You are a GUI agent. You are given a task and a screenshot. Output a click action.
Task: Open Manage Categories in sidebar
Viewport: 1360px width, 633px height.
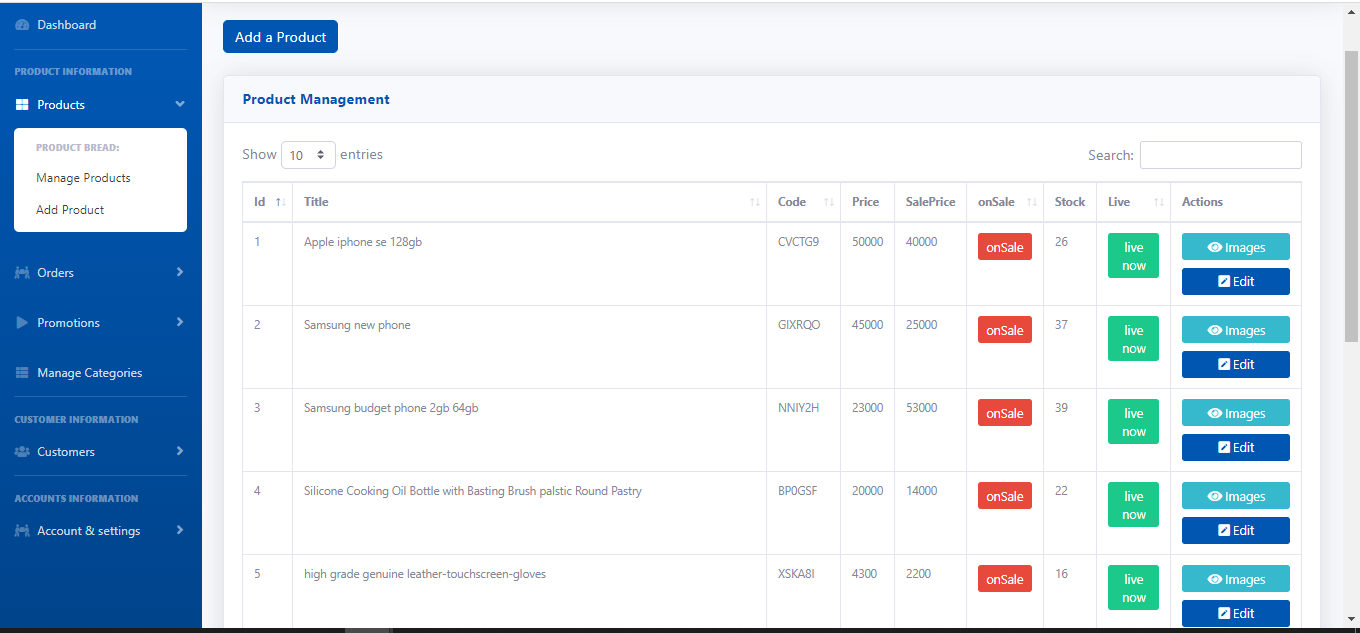[x=90, y=373]
